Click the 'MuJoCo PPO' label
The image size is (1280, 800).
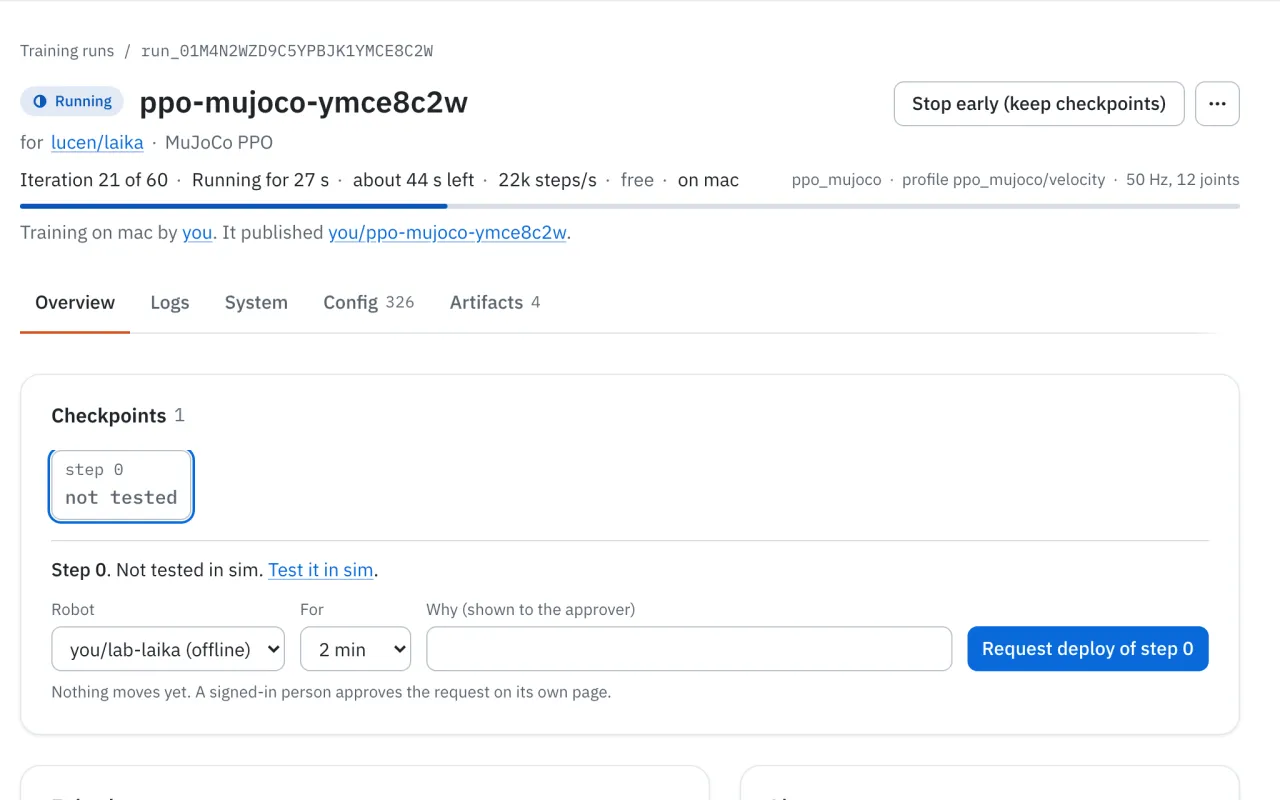coord(219,142)
